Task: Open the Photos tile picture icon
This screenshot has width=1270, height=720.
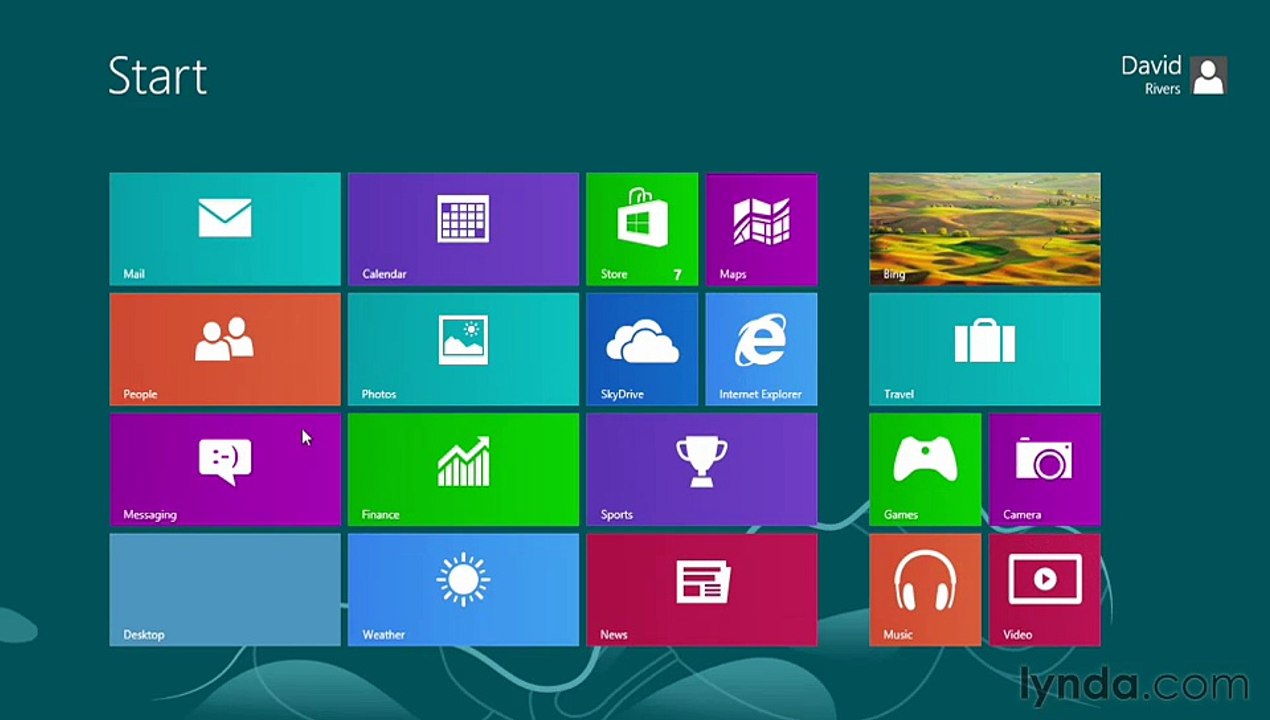Action: pos(463,340)
